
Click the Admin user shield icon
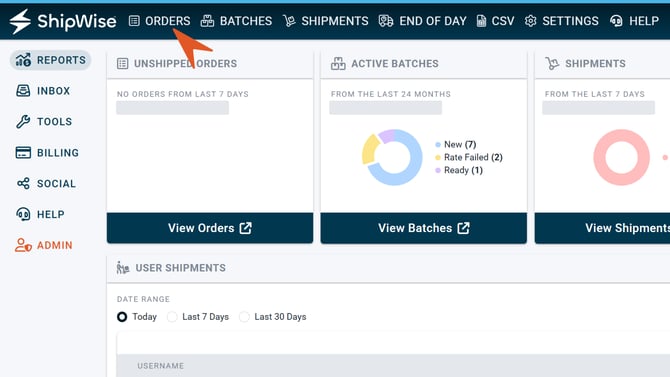point(23,245)
